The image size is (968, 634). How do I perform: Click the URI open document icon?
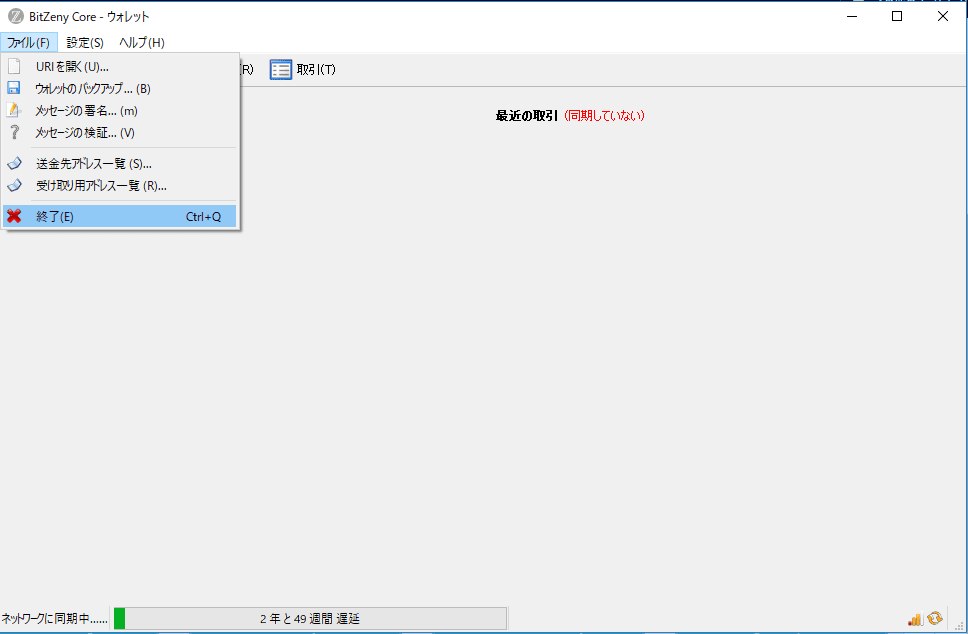point(14,66)
